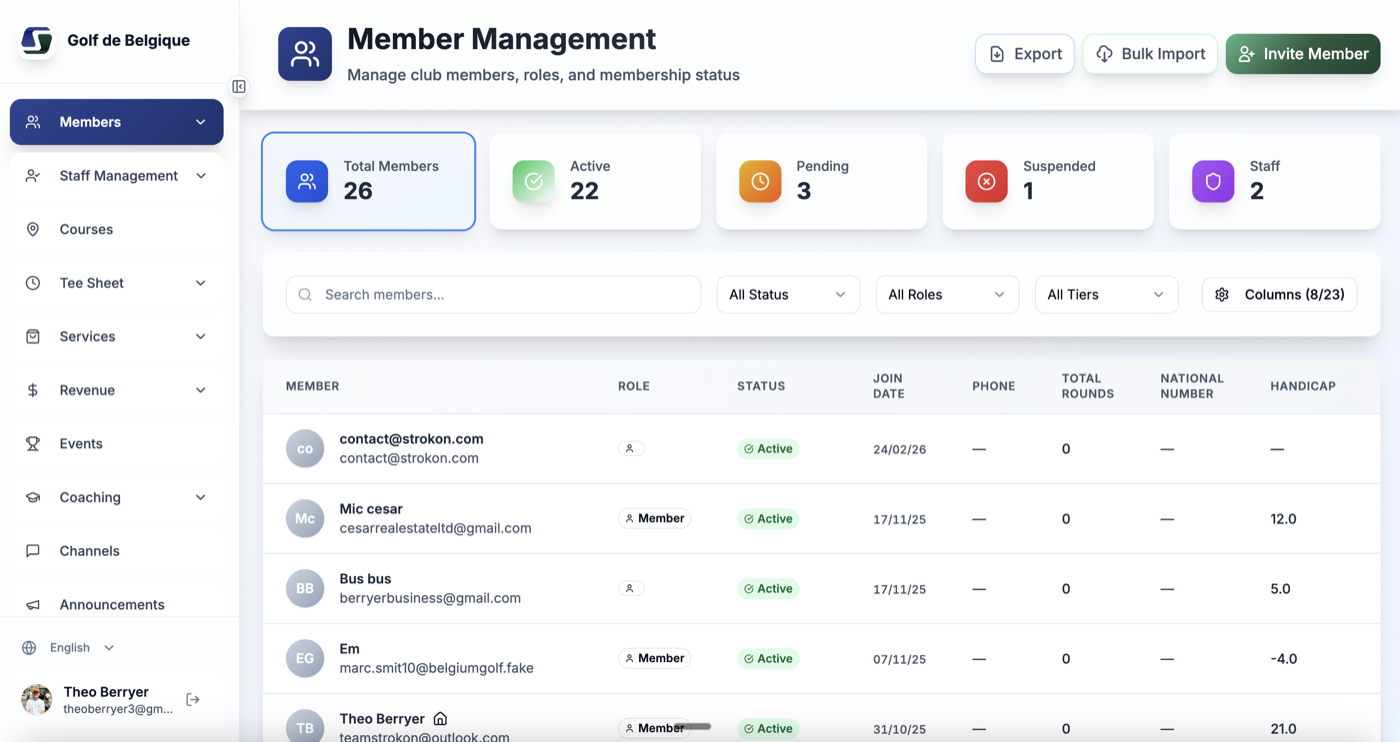This screenshot has height=742, width=1400.
Task: Collapse the sidebar with the panel toggle icon
Action: [239, 87]
